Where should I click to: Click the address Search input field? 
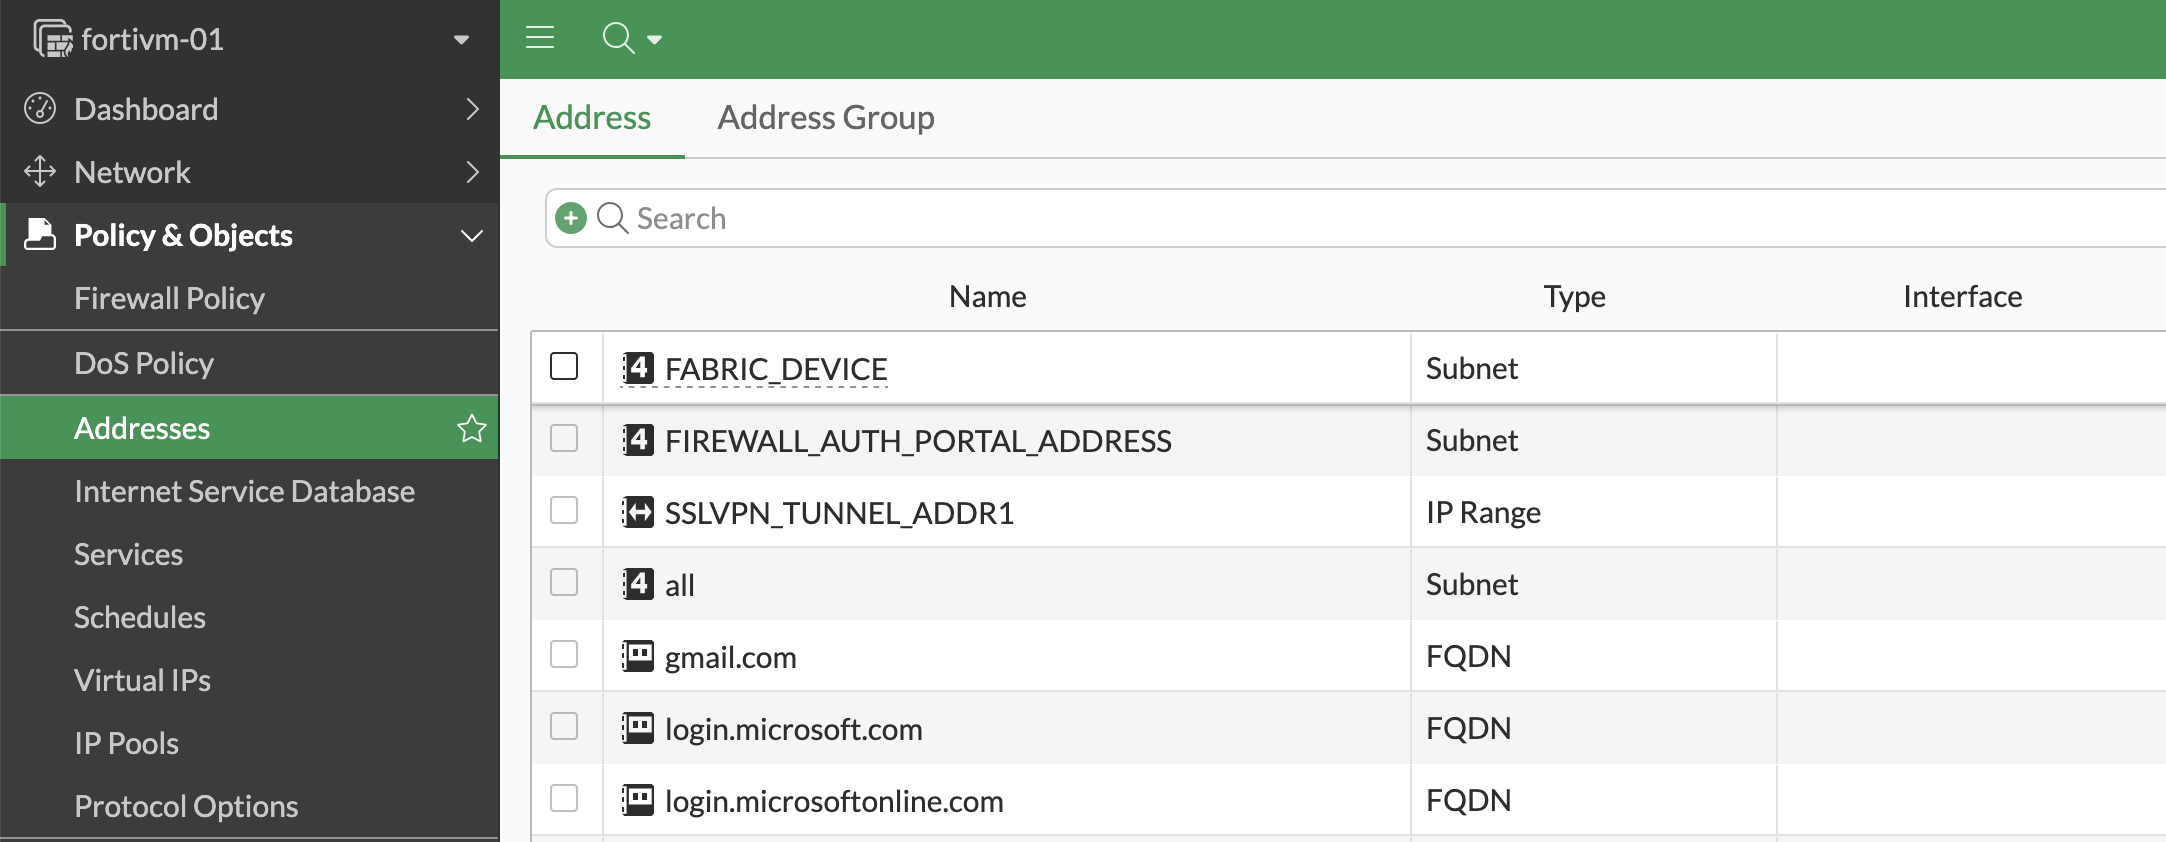point(1300,218)
